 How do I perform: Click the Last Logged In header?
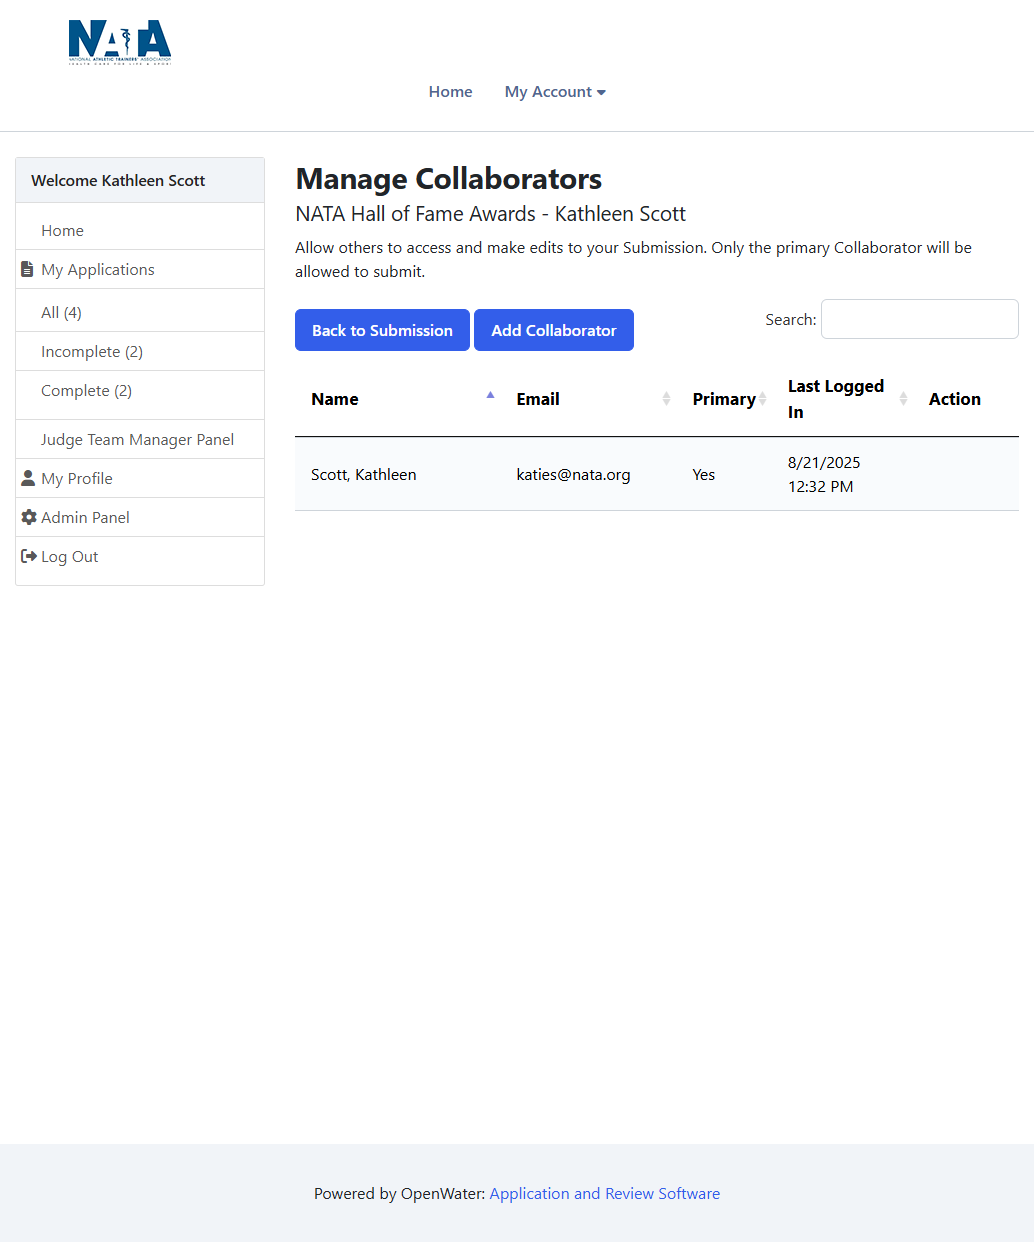coord(842,399)
